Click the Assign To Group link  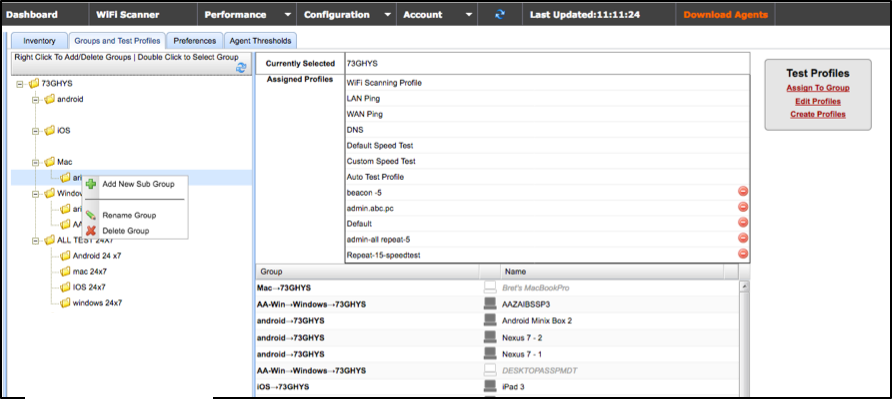click(x=817, y=88)
